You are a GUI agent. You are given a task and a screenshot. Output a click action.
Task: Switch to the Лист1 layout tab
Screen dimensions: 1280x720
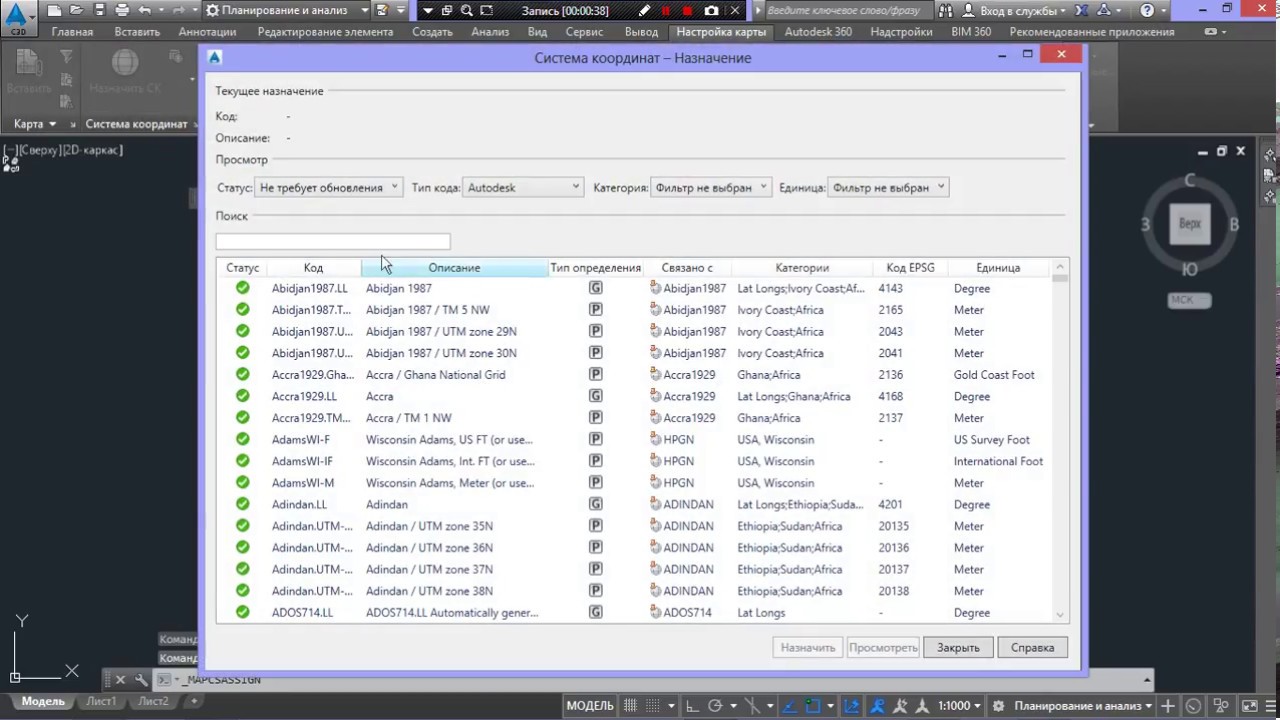(x=101, y=701)
